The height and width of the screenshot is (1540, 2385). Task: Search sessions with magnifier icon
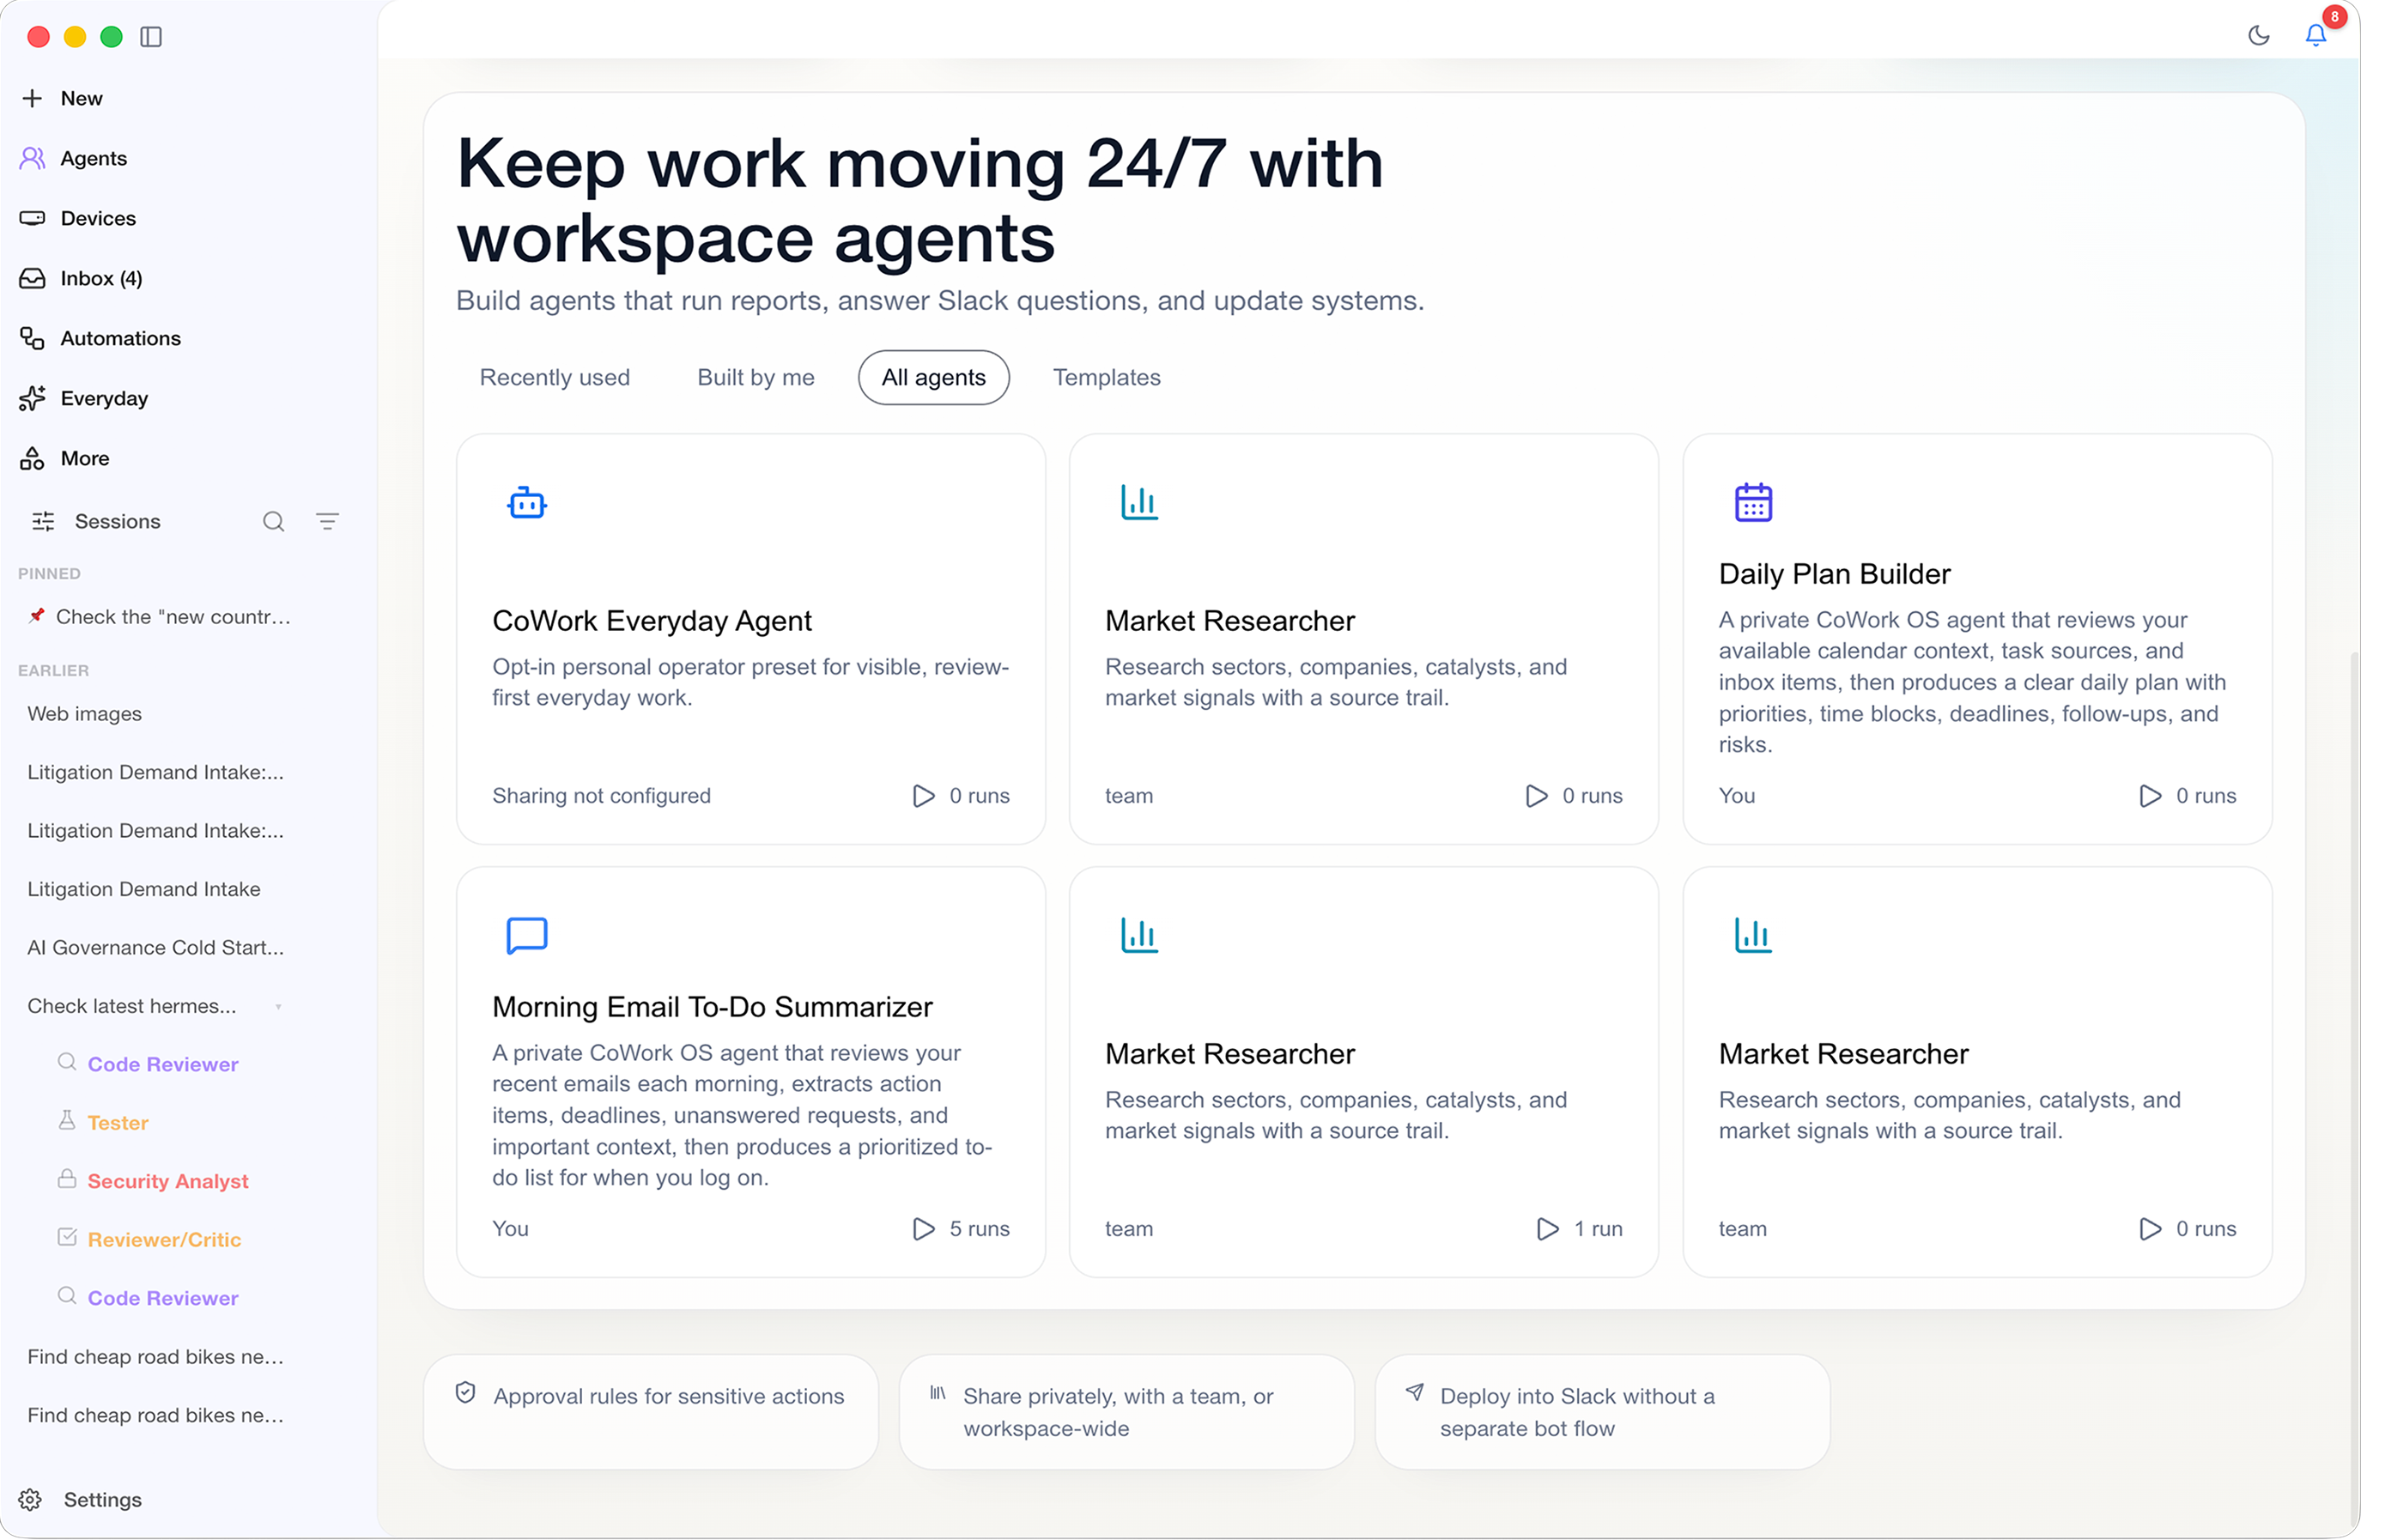(273, 521)
